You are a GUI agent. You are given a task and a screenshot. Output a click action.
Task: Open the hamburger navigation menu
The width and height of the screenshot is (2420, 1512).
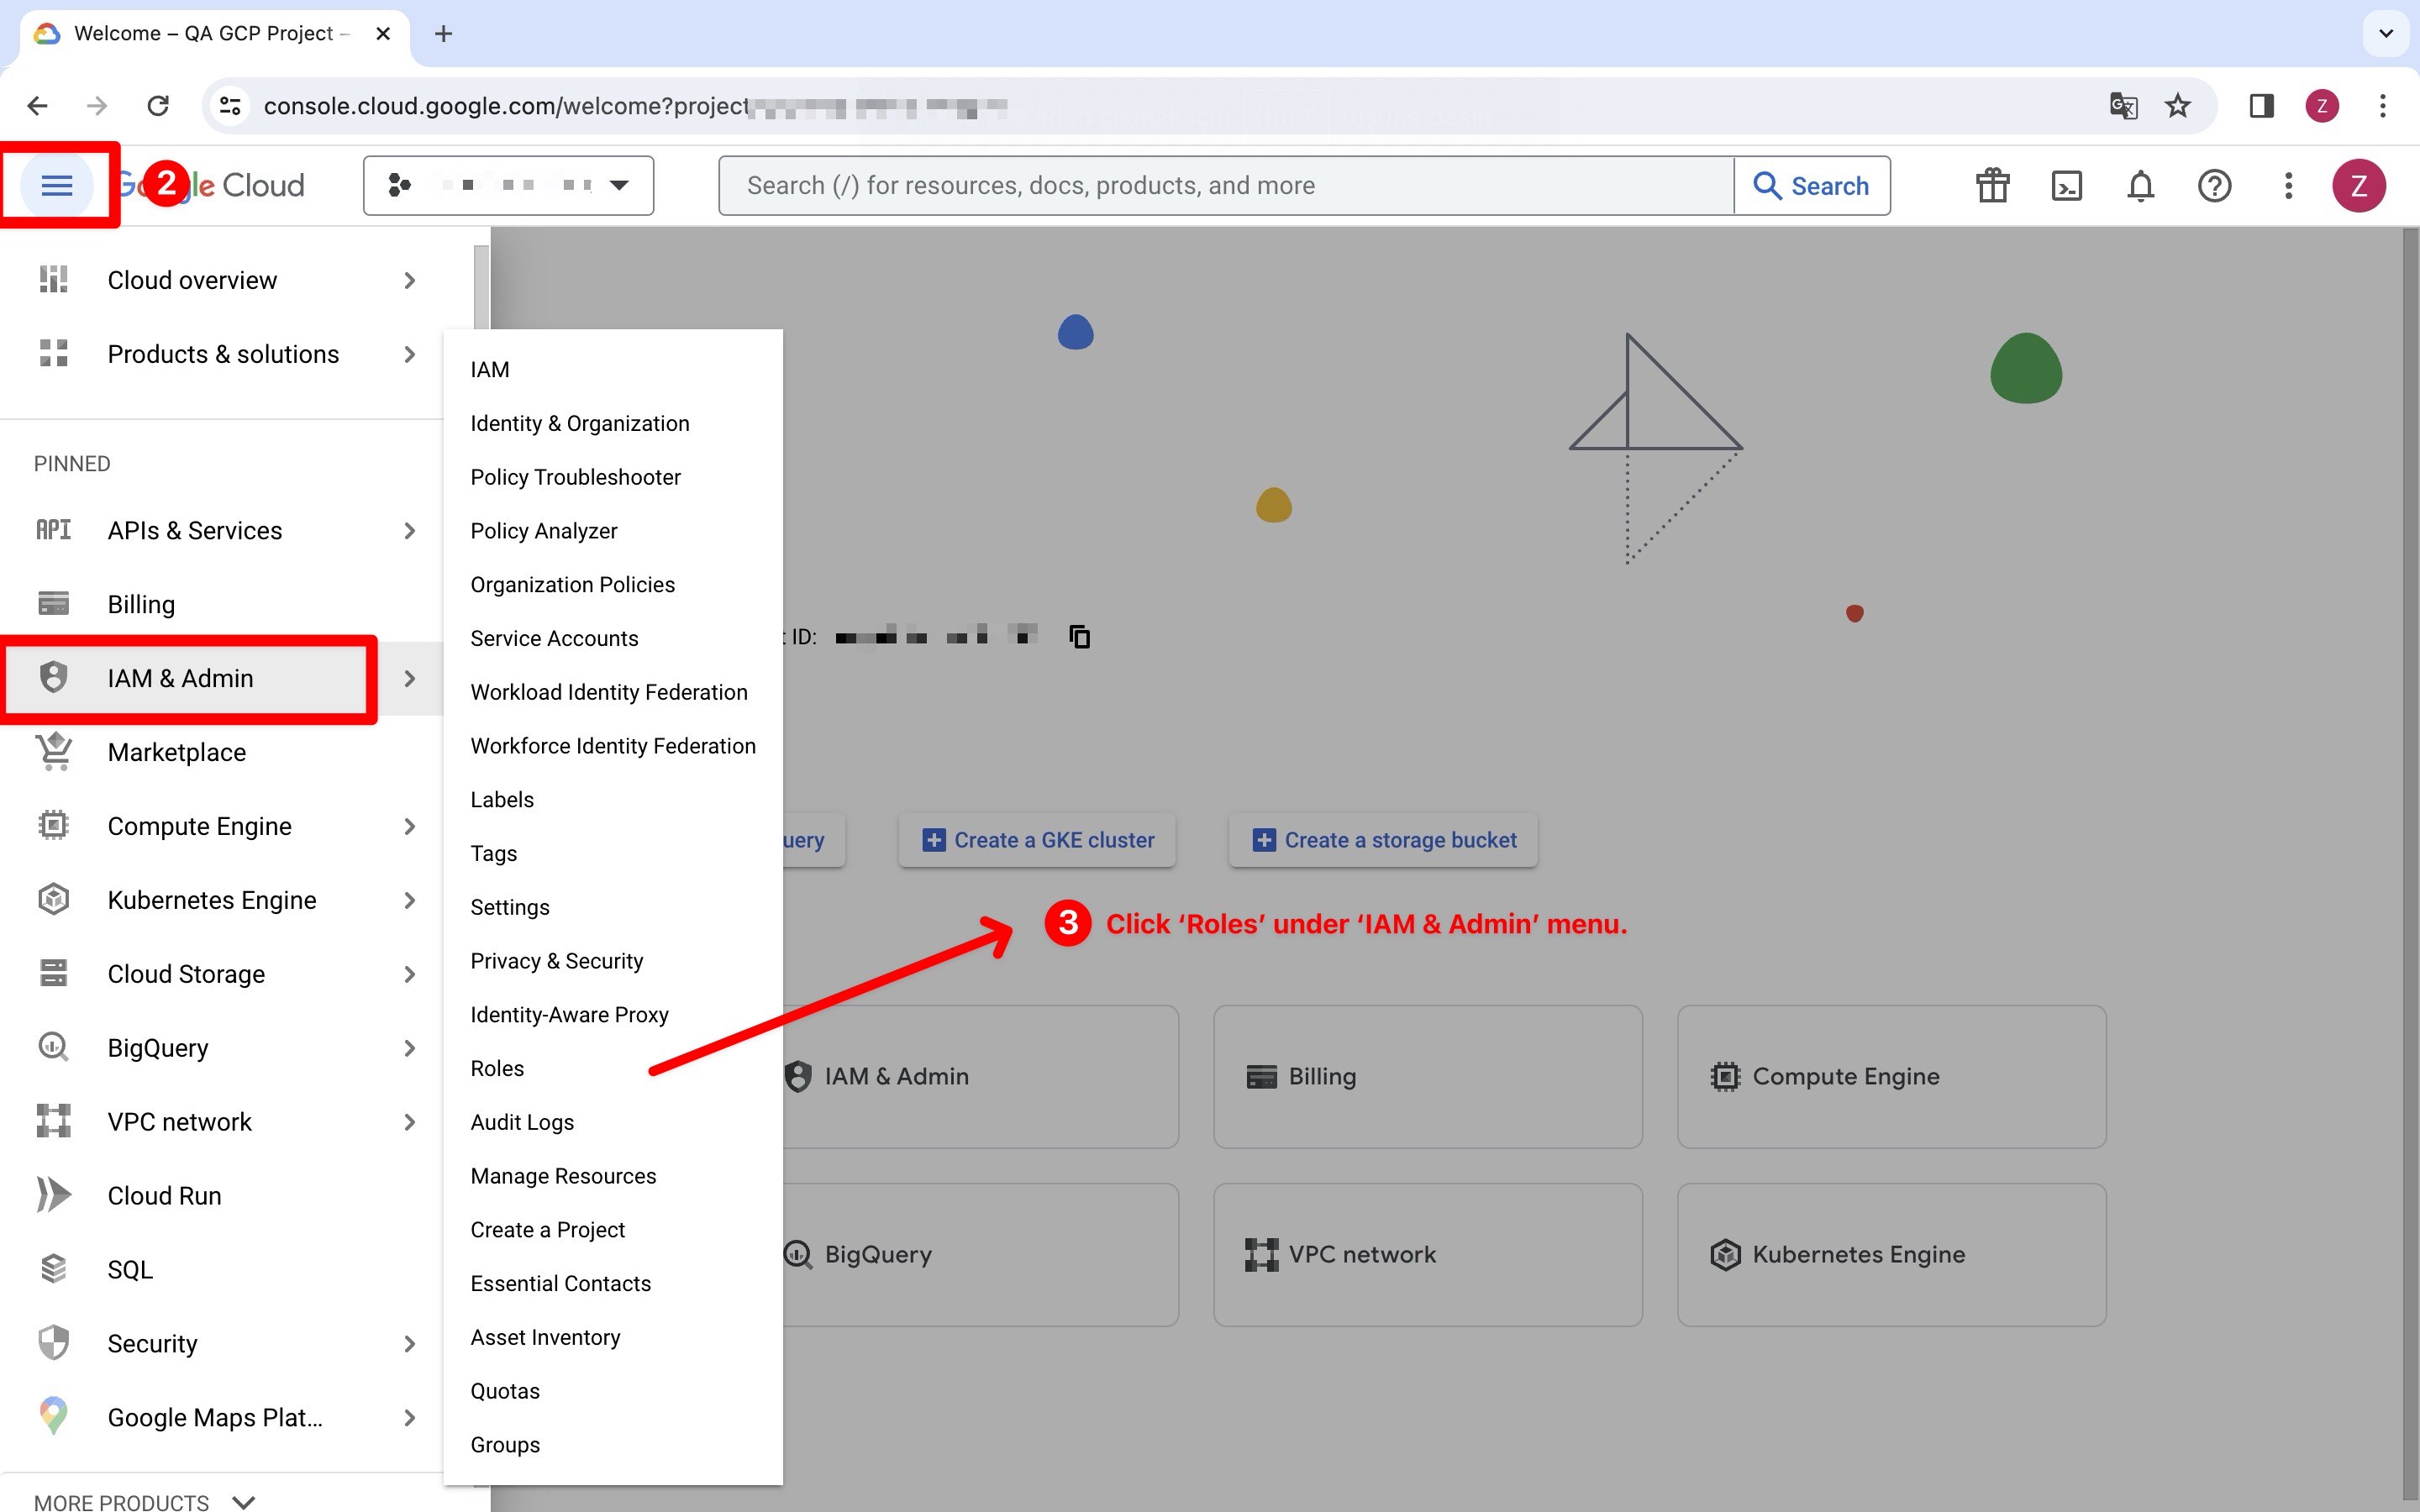pos(57,185)
